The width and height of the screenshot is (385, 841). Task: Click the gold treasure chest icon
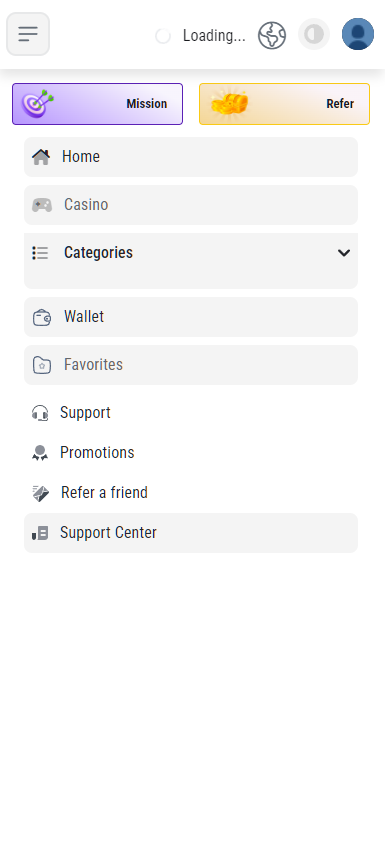[x=229, y=104]
